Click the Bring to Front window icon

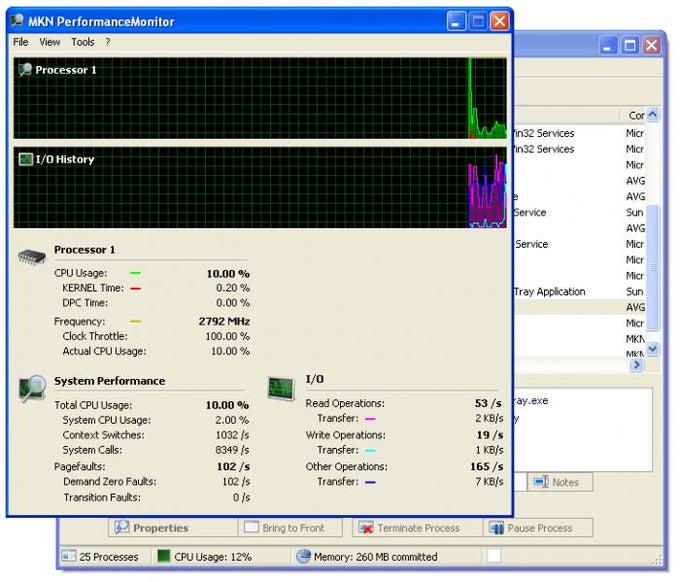click(x=251, y=527)
